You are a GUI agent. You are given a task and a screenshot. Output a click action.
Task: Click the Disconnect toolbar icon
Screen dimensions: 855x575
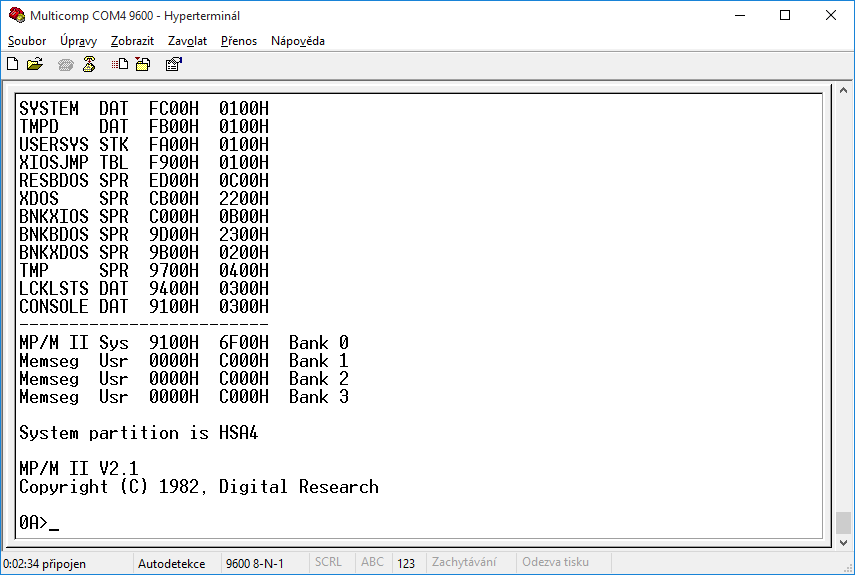(89, 64)
